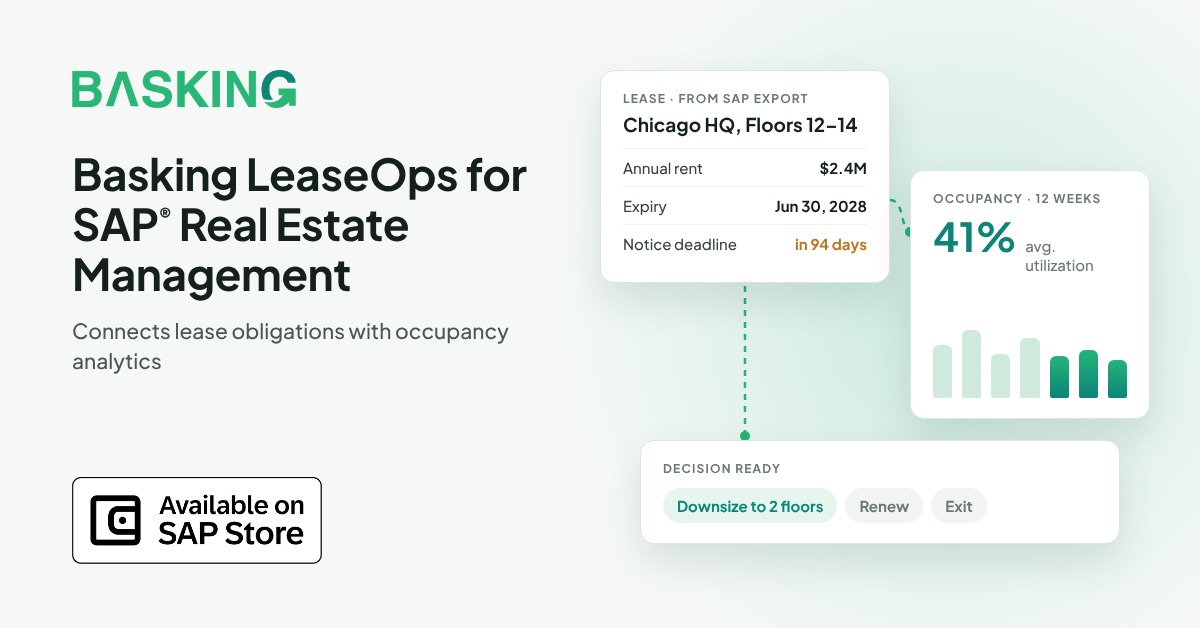Screen dimensions: 1200x628
Task: Click the expiry date Jun 30, 2028
Action: pos(821,207)
